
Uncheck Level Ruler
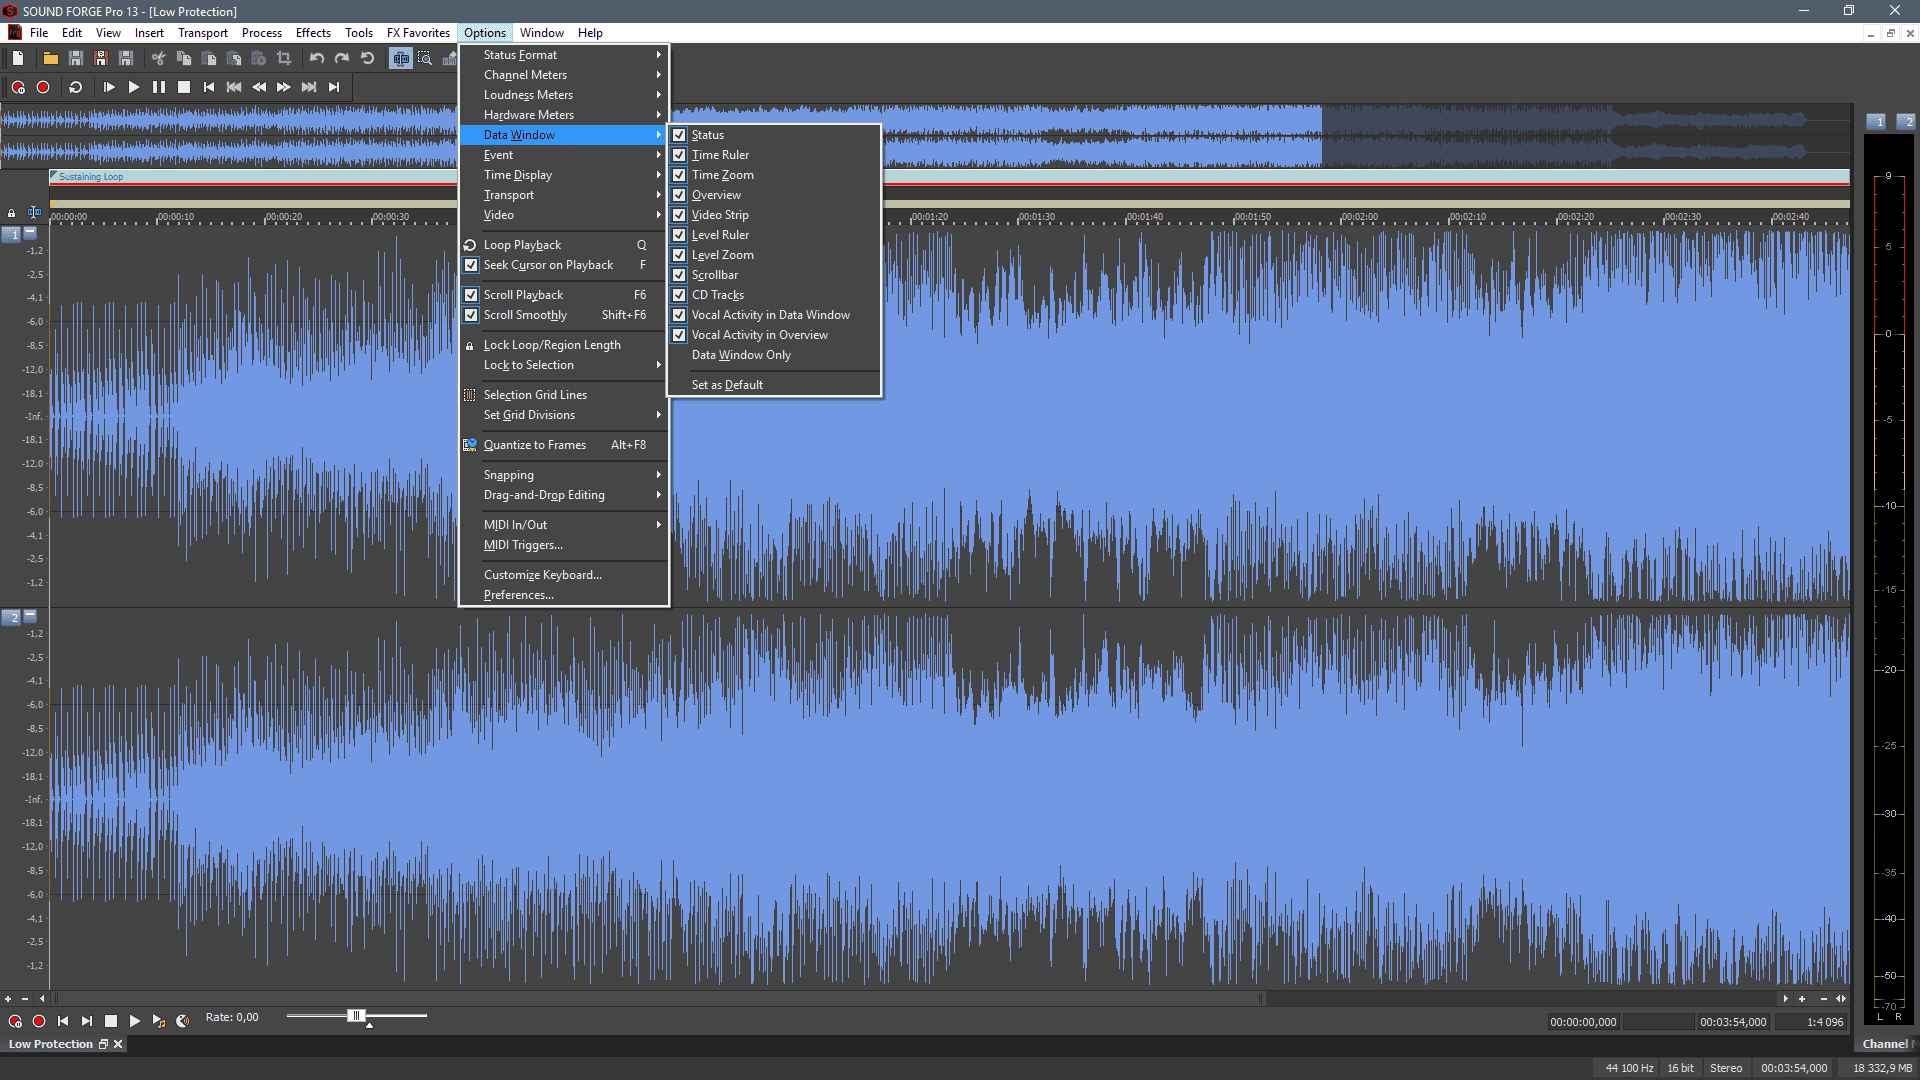pyautogui.click(x=679, y=235)
